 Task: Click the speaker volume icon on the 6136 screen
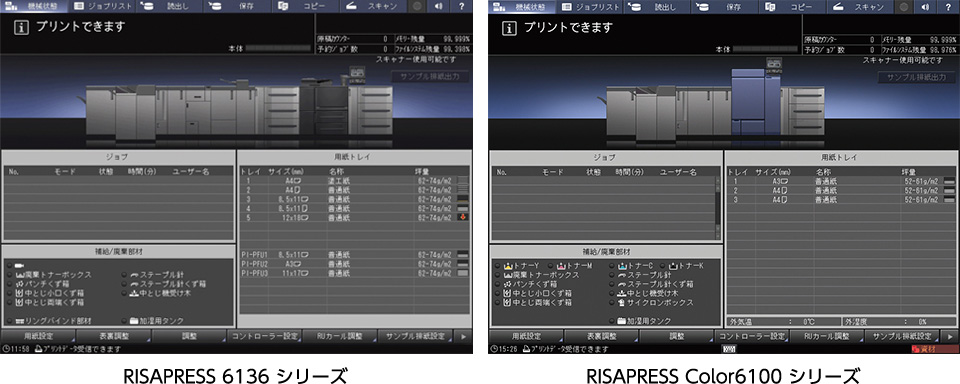point(438,7)
